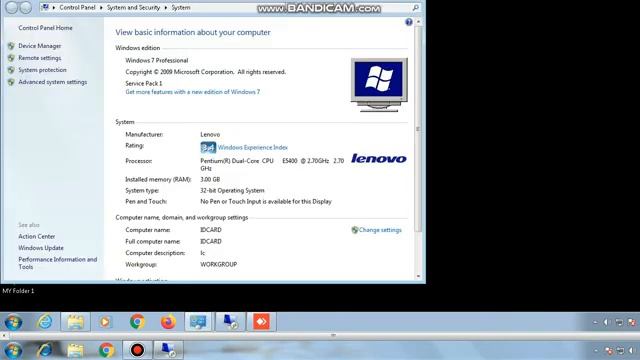Open remote desktop icon on the bottom taskbar
The width and height of the screenshot is (640, 360).
click(168, 350)
